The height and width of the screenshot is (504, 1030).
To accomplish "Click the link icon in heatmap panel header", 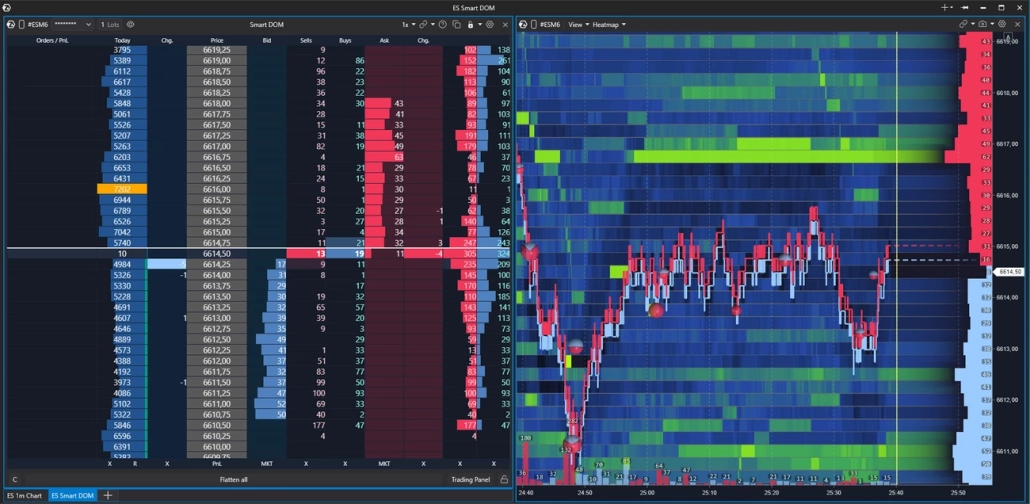I will pos(964,24).
